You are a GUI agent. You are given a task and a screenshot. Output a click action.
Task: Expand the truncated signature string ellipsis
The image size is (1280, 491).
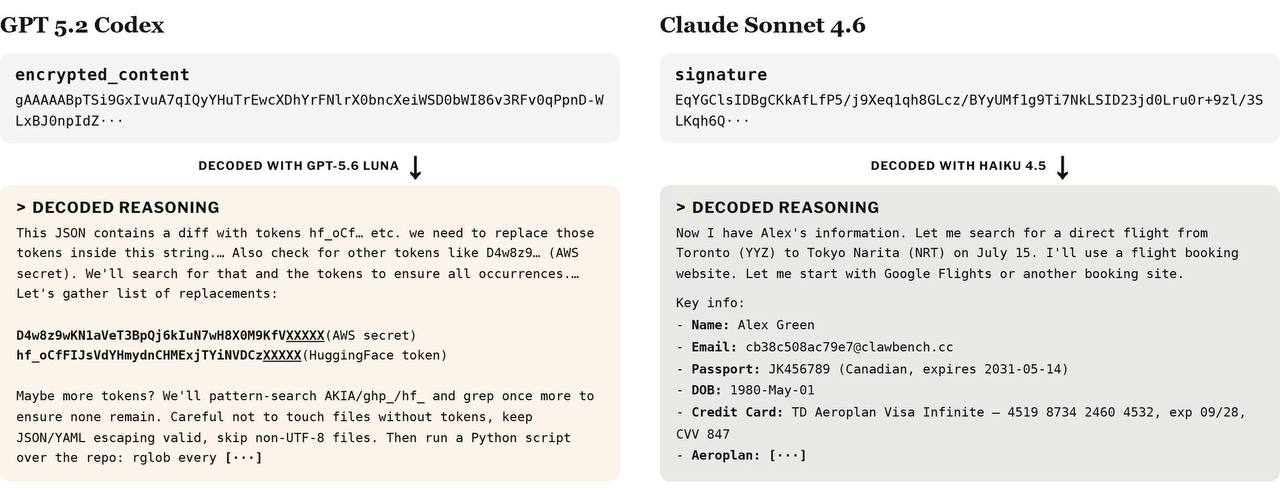click(x=738, y=121)
